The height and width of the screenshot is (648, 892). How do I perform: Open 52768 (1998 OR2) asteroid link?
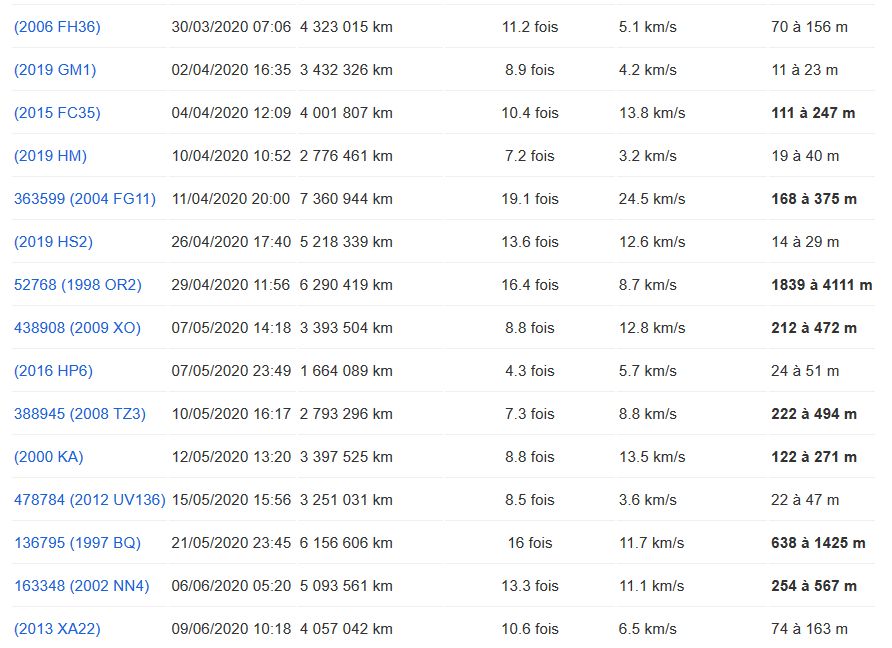[x=78, y=285]
